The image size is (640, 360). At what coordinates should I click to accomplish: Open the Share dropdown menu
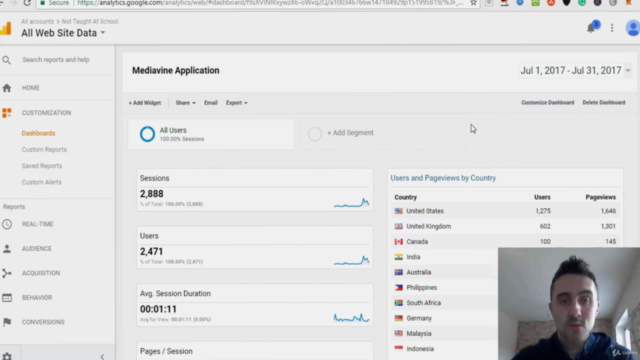click(185, 103)
